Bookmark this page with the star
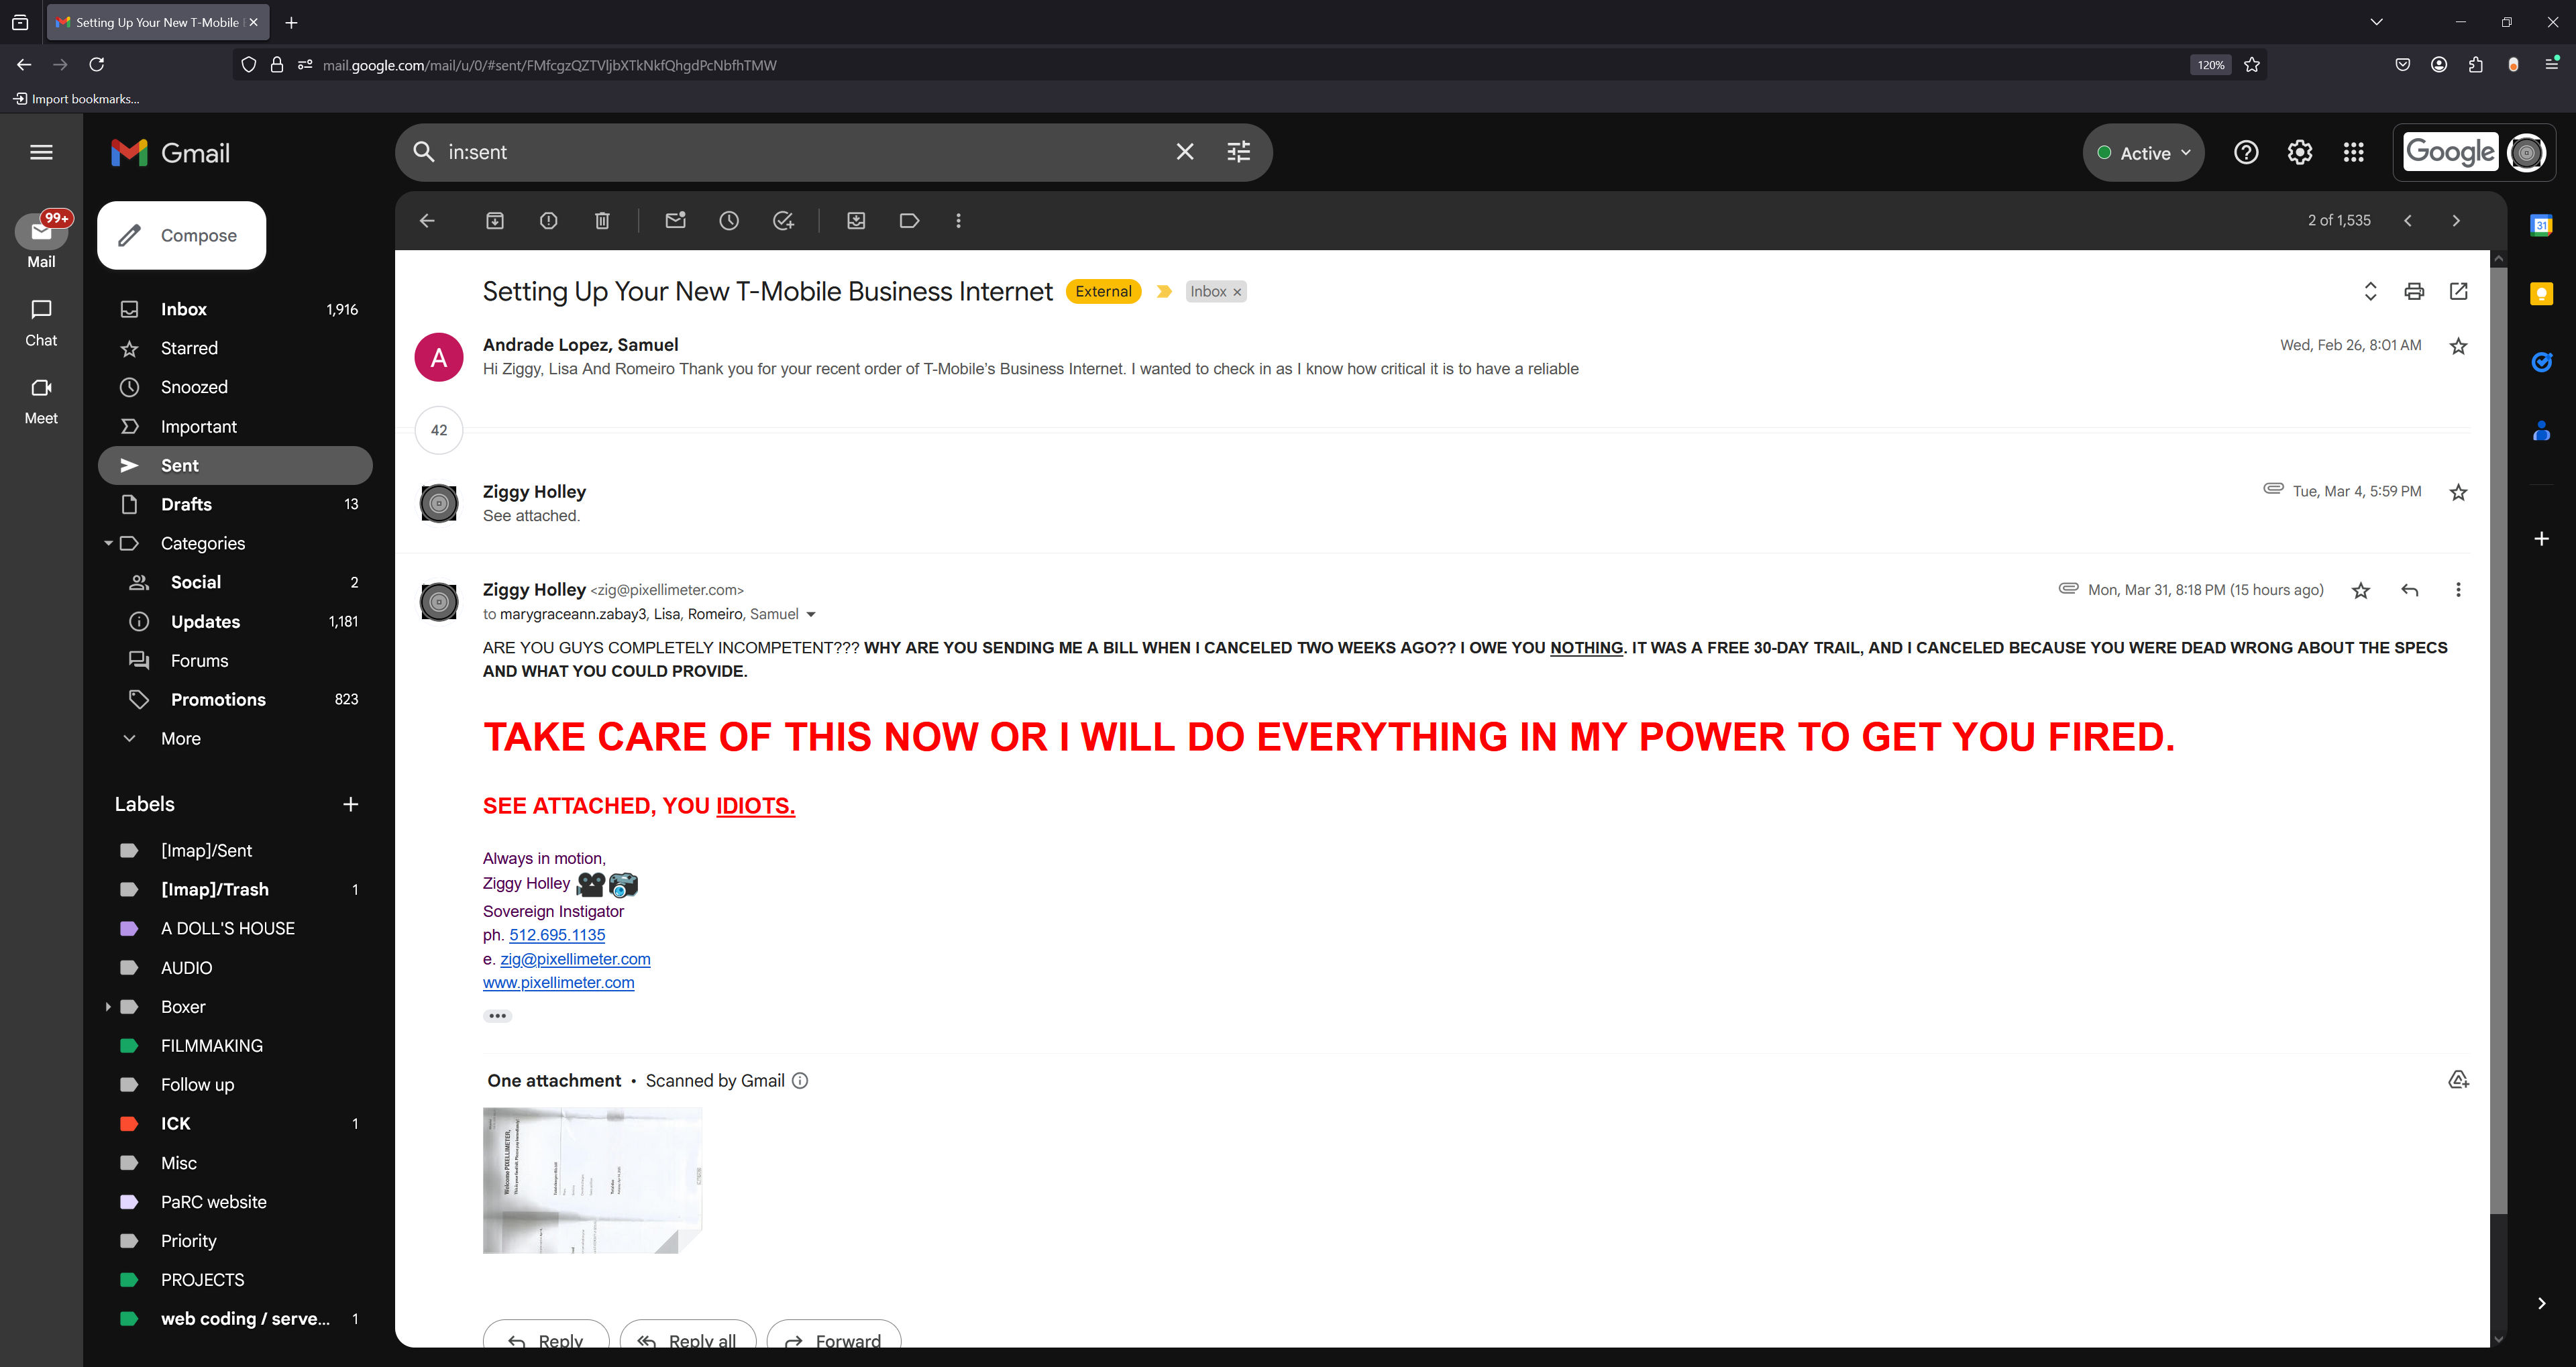The width and height of the screenshot is (2576, 1367). click(x=2252, y=65)
